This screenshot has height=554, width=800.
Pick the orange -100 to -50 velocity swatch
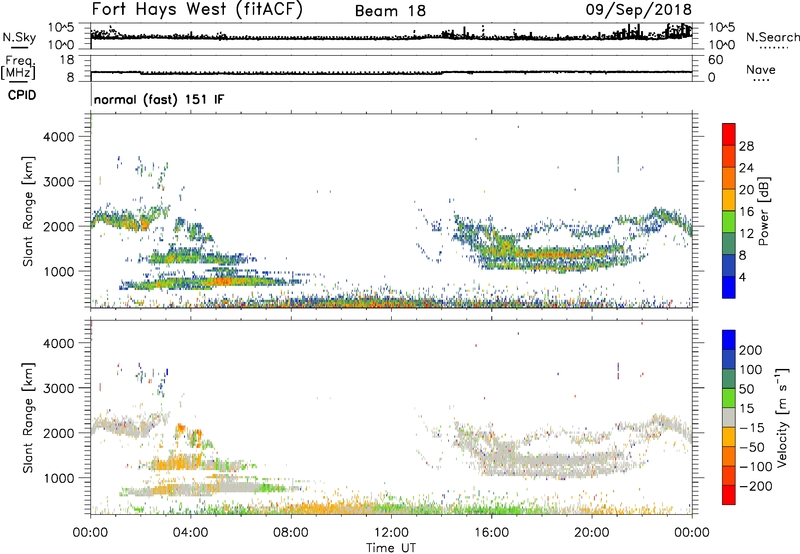coord(729,456)
